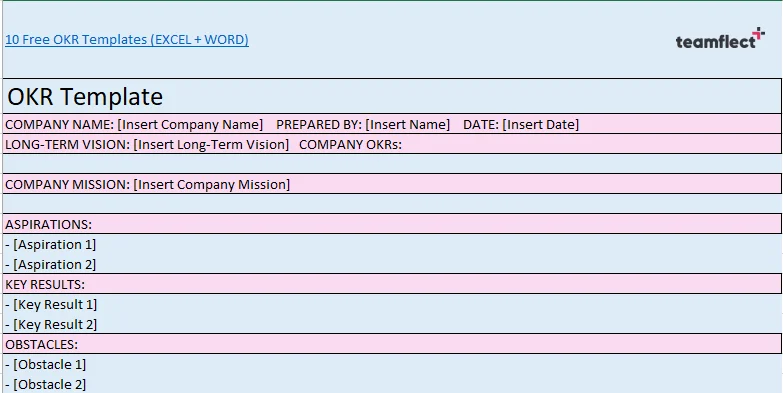Screen dimensions: 783x393
Task: Select the OBSTACLES: header cell
Action: 392,344
